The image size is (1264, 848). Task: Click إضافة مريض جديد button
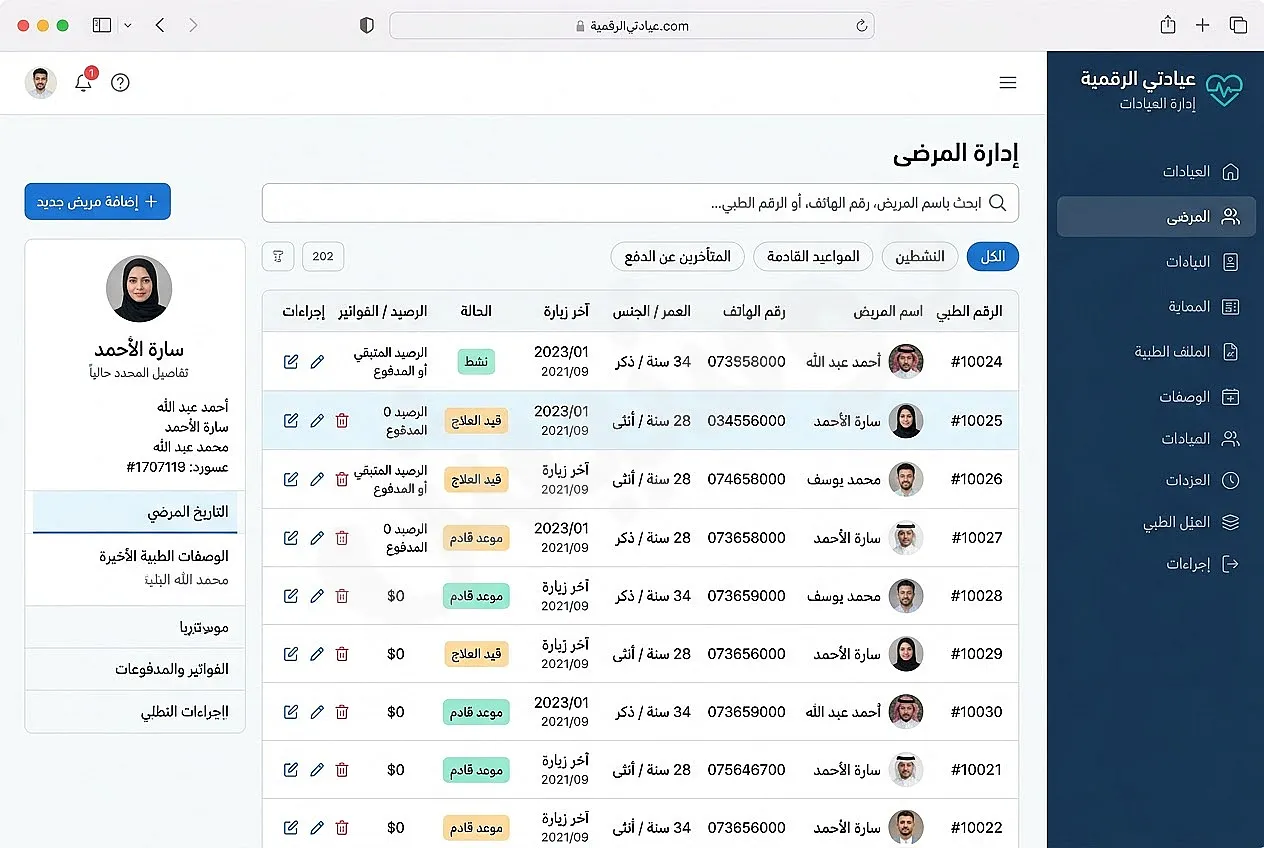98,202
